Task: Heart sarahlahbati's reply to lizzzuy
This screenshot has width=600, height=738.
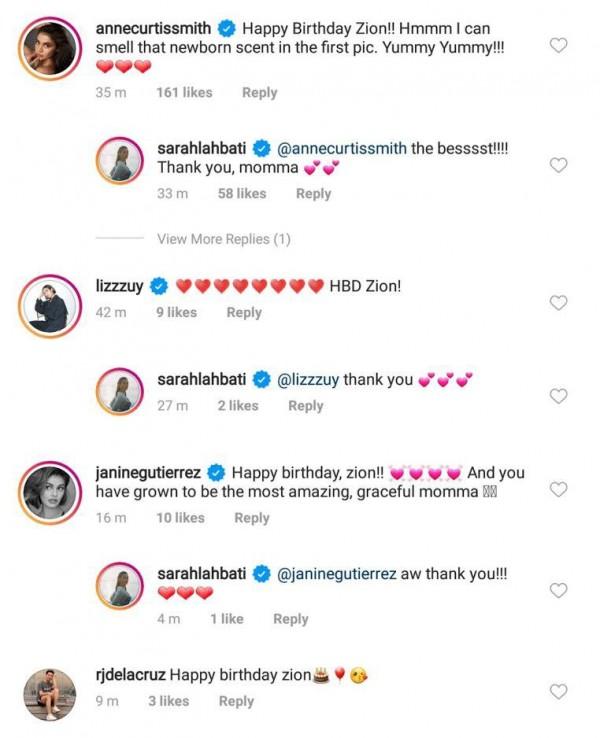Action: pos(560,396)
